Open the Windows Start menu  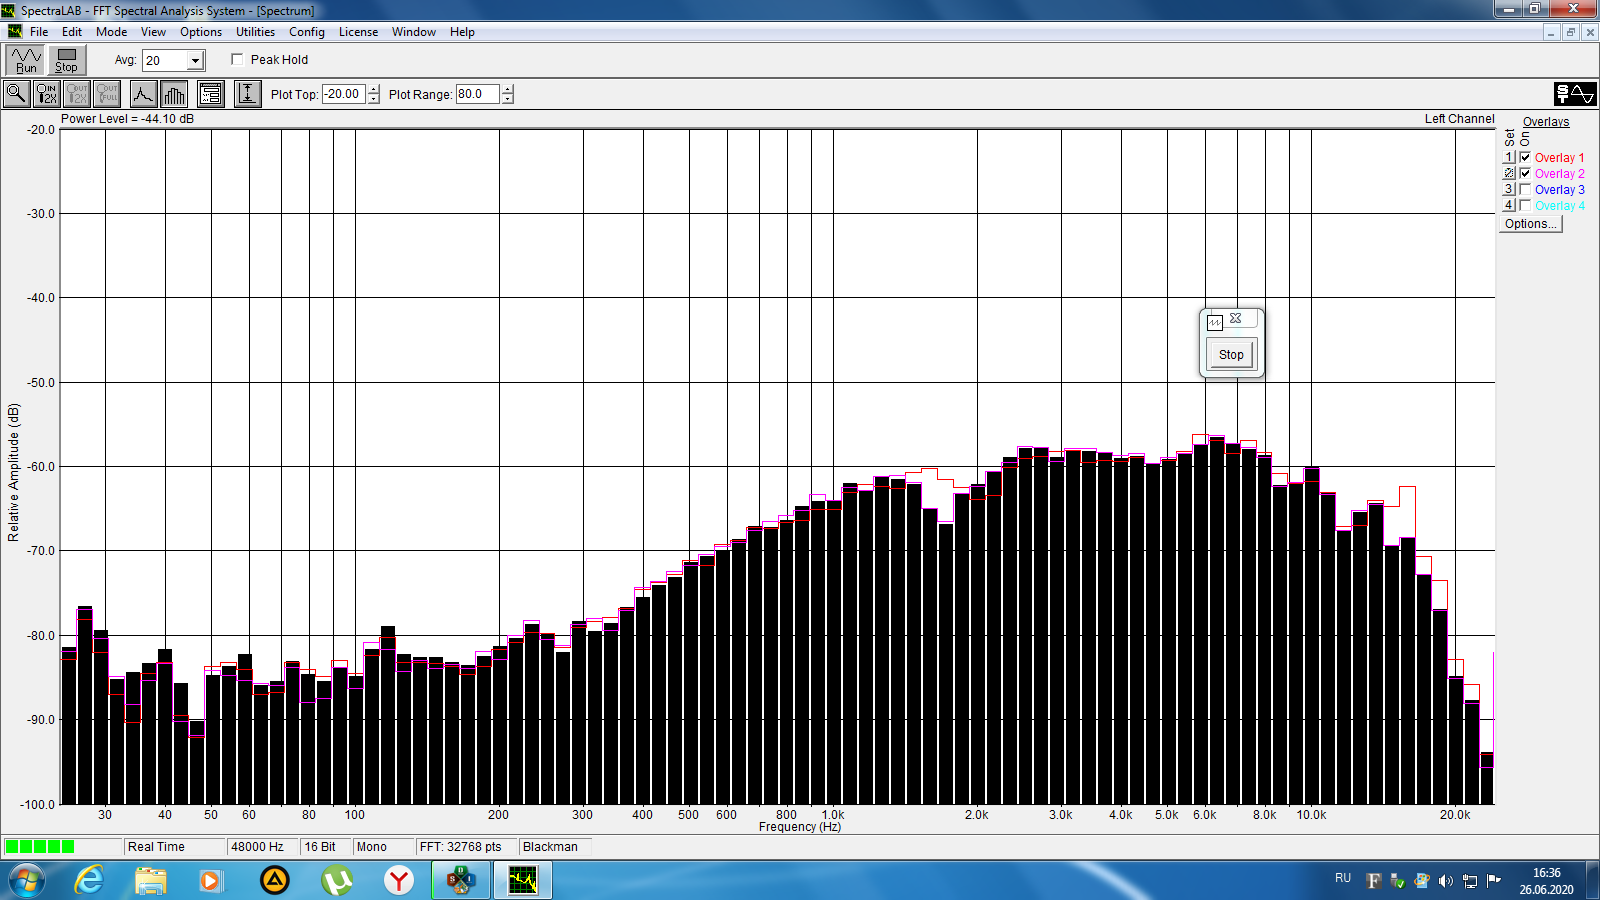27,881
